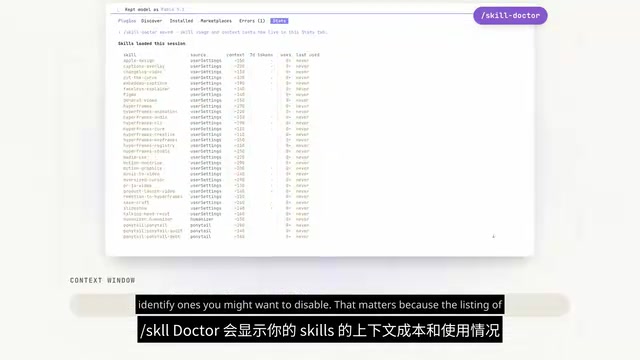640x360 pixels.
Task: Select the highlighted Stats tab
Action: [279, 21]
